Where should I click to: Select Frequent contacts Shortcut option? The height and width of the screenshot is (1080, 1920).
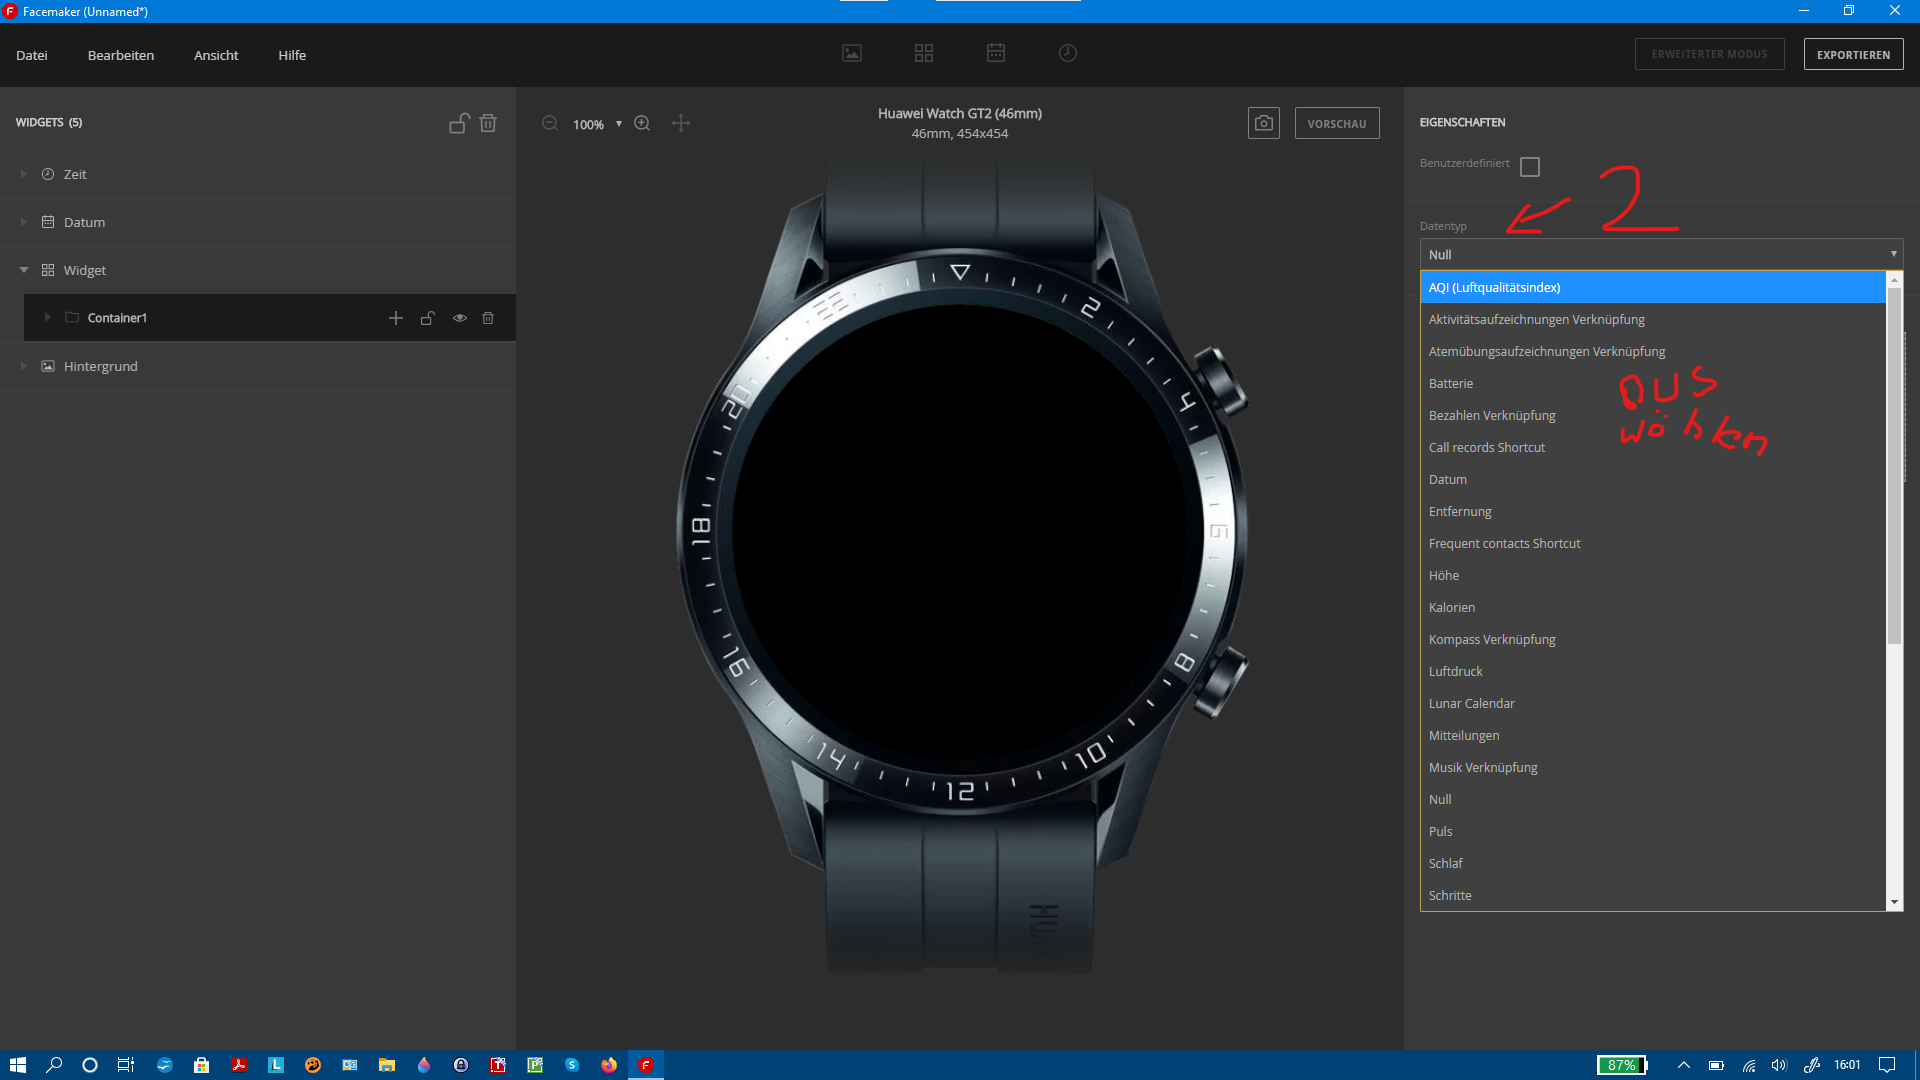pos(1653,543)
